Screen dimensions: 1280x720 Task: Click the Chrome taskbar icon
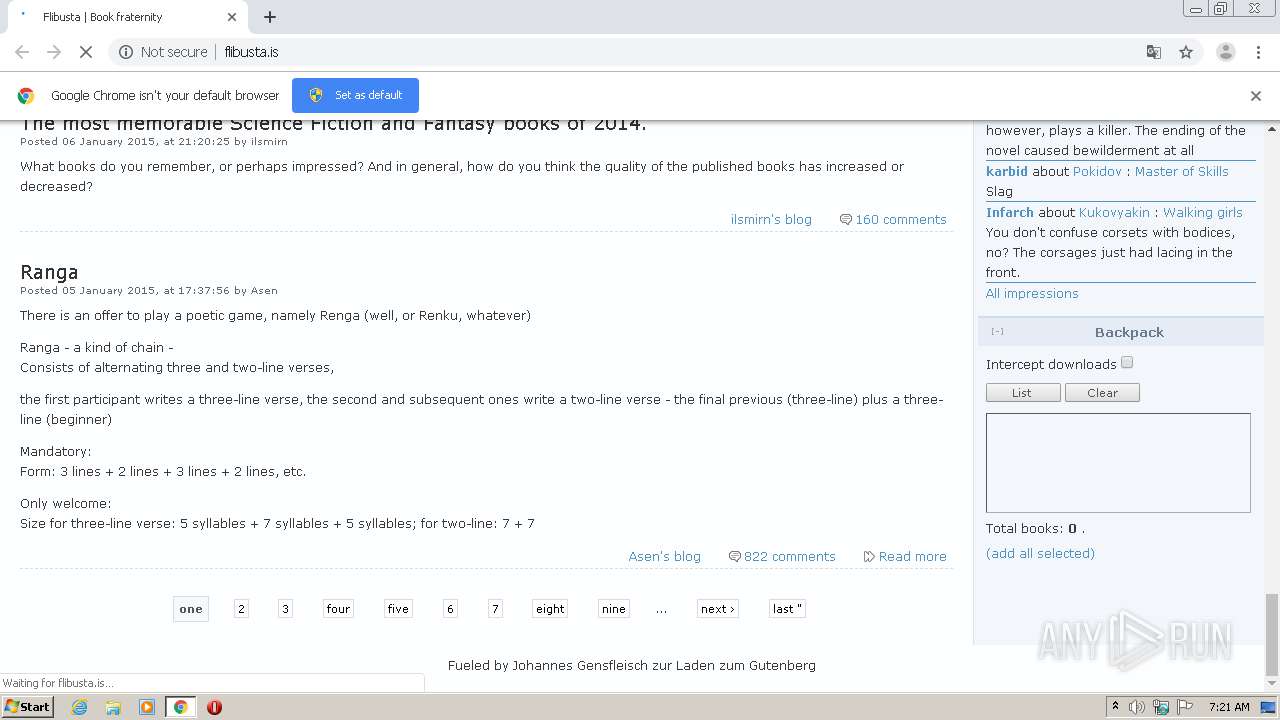pyautogui.click(x=180, y=707)
